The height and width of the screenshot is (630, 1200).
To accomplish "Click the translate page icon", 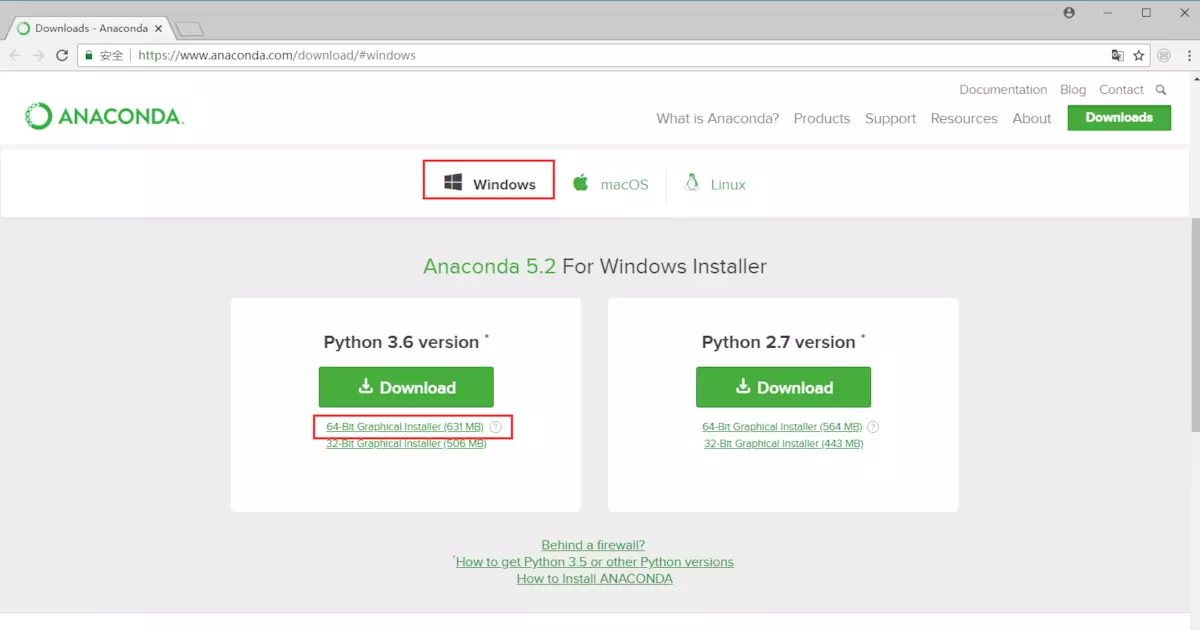I will pyautogui.click(x=1118, y=55).
